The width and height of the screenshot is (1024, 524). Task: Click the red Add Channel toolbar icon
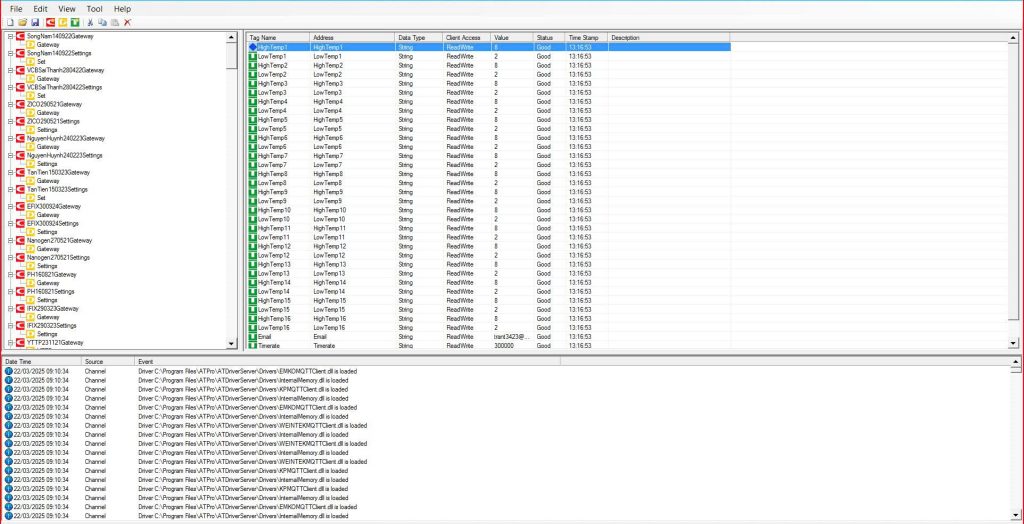(50, 22)
